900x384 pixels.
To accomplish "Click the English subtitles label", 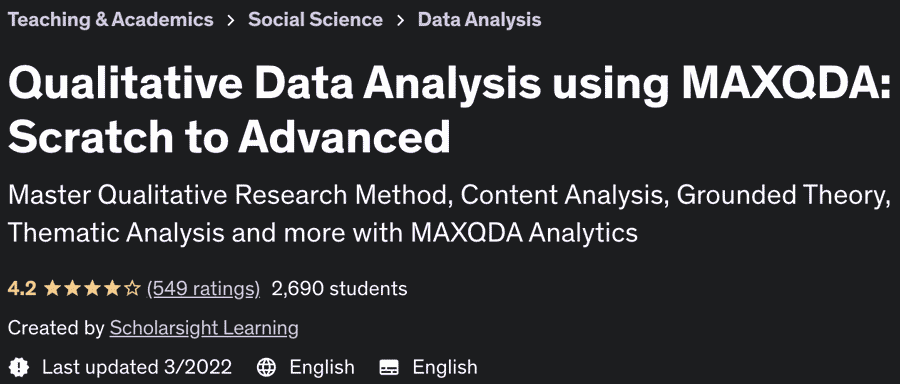I will tap(445, 367).
